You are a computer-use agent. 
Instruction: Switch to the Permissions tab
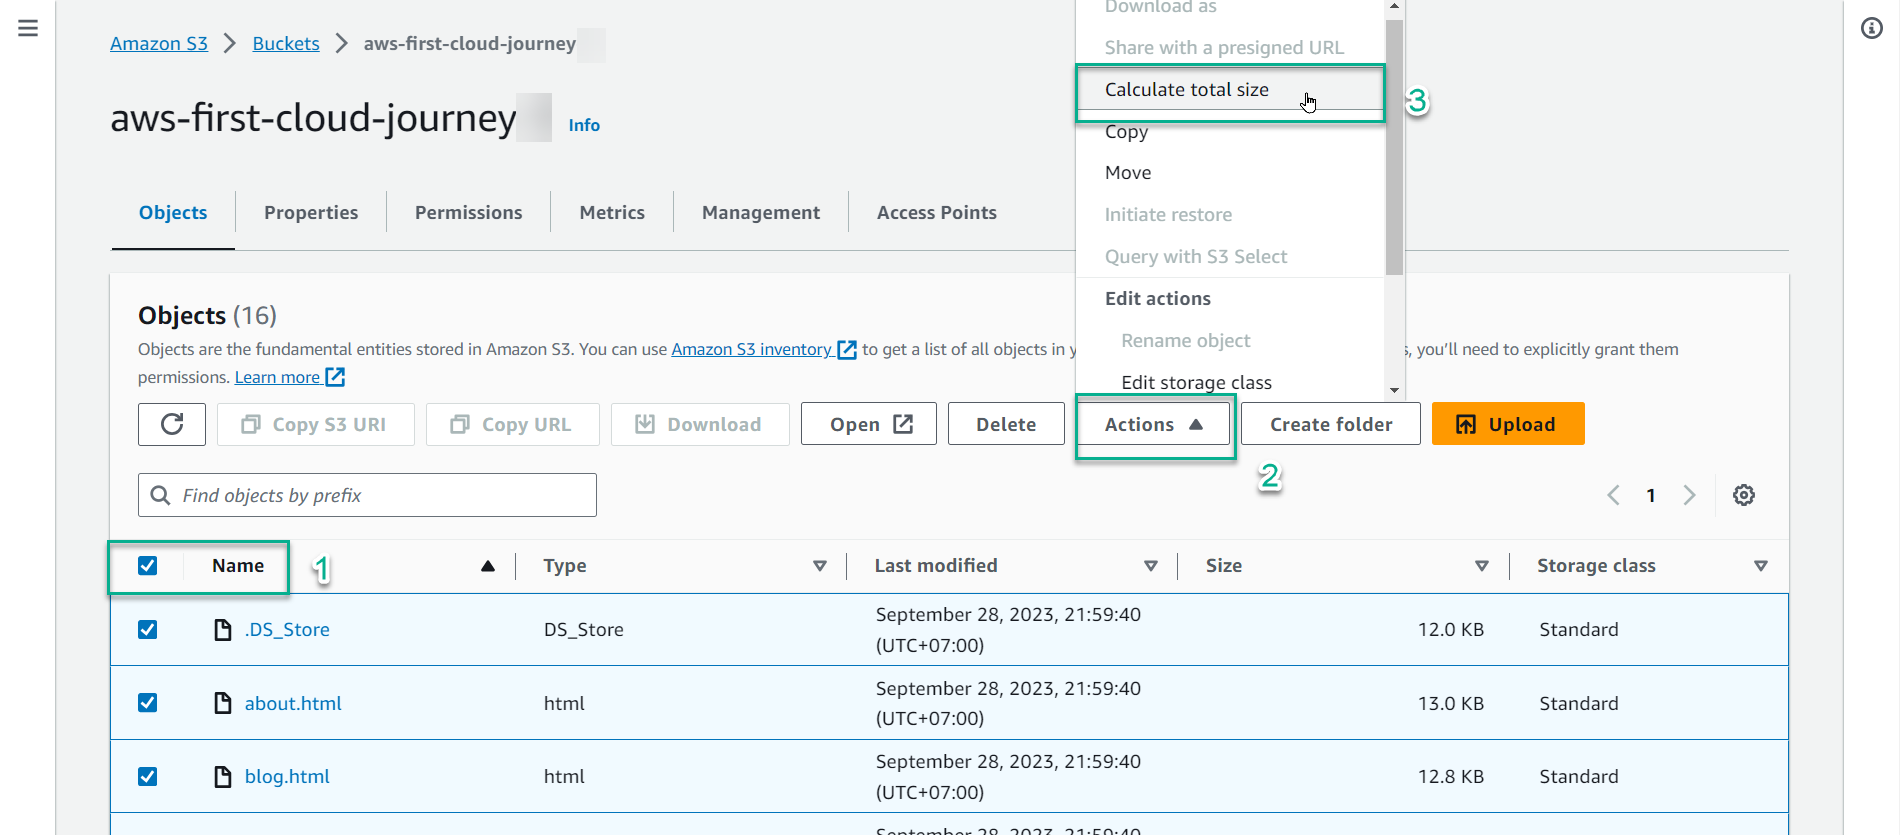(x=468, y=212)
